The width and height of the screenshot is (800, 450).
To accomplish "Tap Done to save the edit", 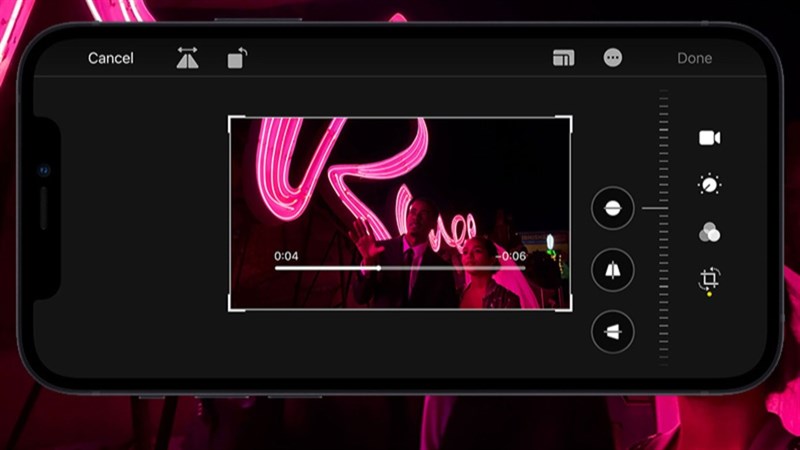I will click(694, 58).
